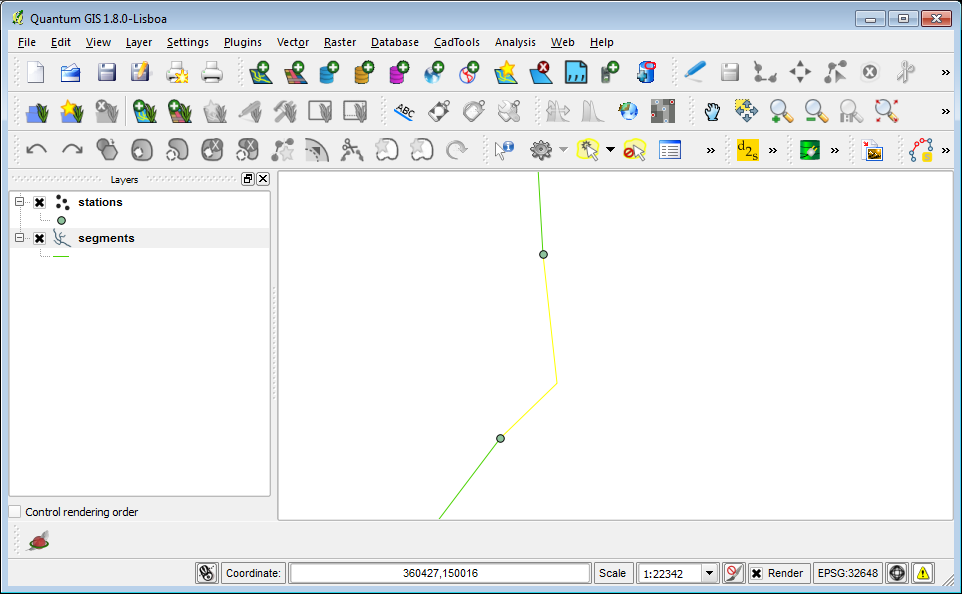Viewport: 962px width, 594px height.
Task: Click Add Raster Layer icon
Action: coord(296,72)
